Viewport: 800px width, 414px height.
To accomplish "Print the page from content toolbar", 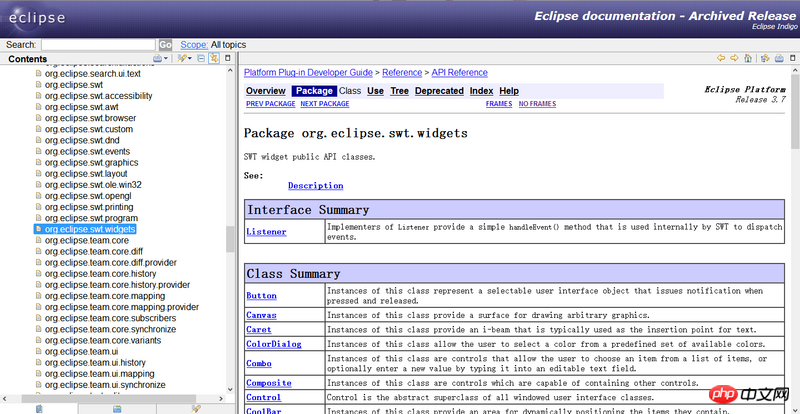I will (779, 58).
